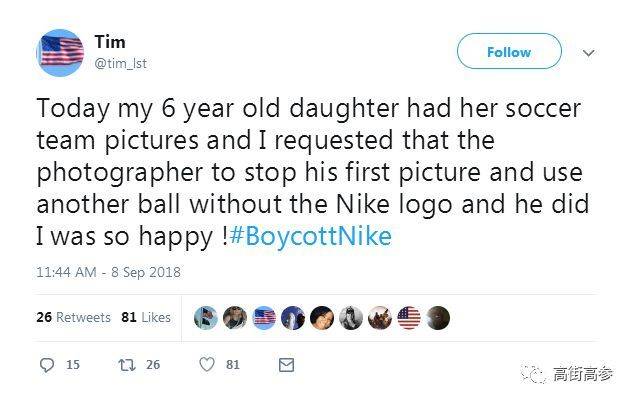633x402 pixels.
Task: Open Tim's flag profile avatar
Action: pos(60,52)
